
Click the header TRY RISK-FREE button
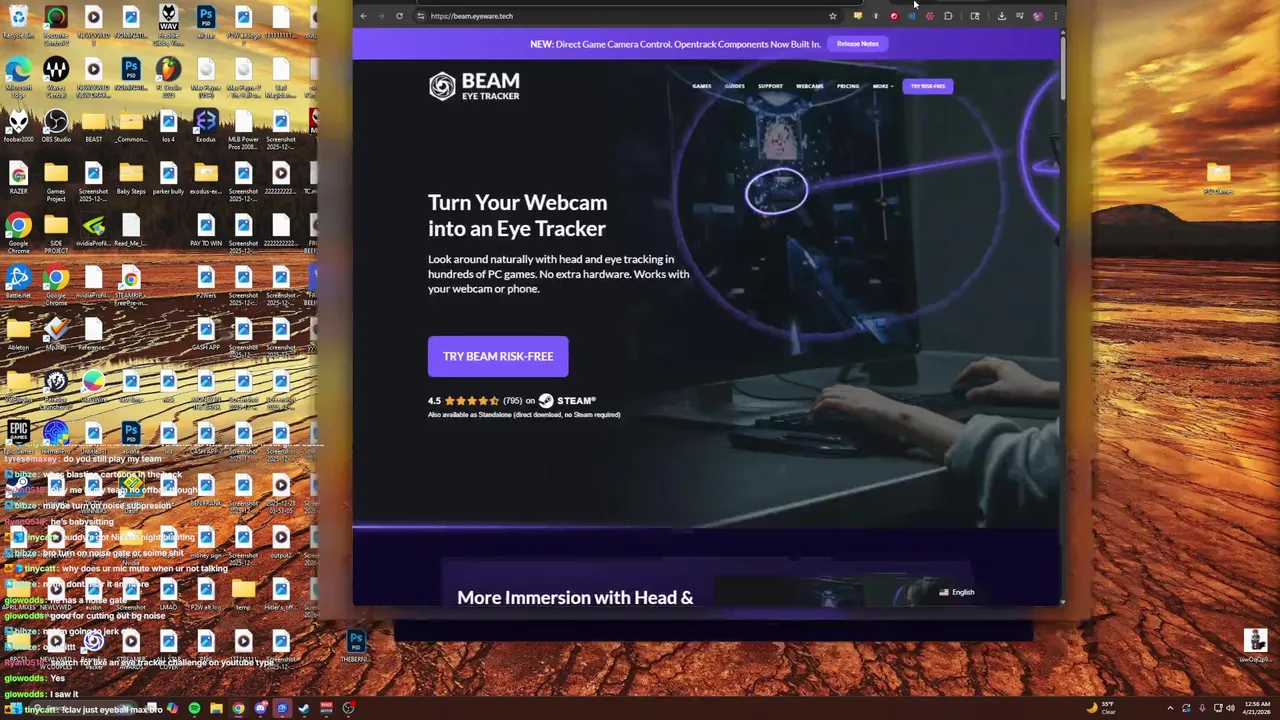pos(928,86)
